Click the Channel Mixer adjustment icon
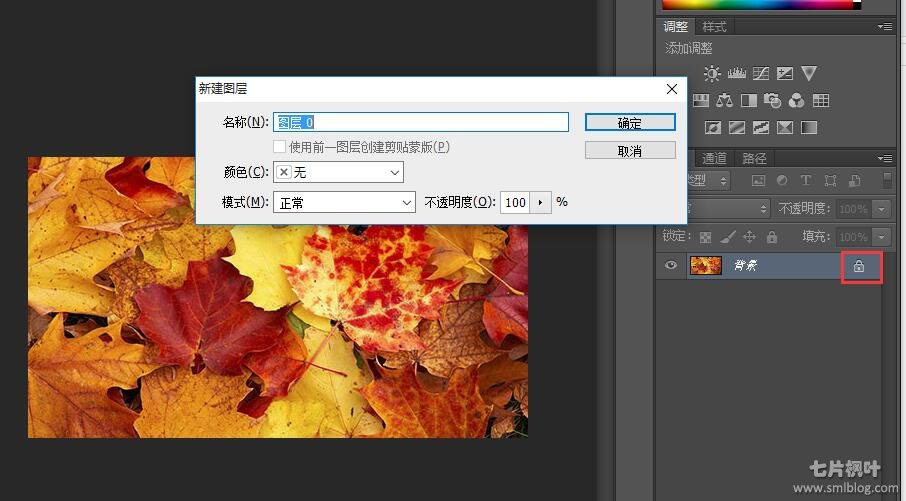The image size is (906, 501). point(797,100)
